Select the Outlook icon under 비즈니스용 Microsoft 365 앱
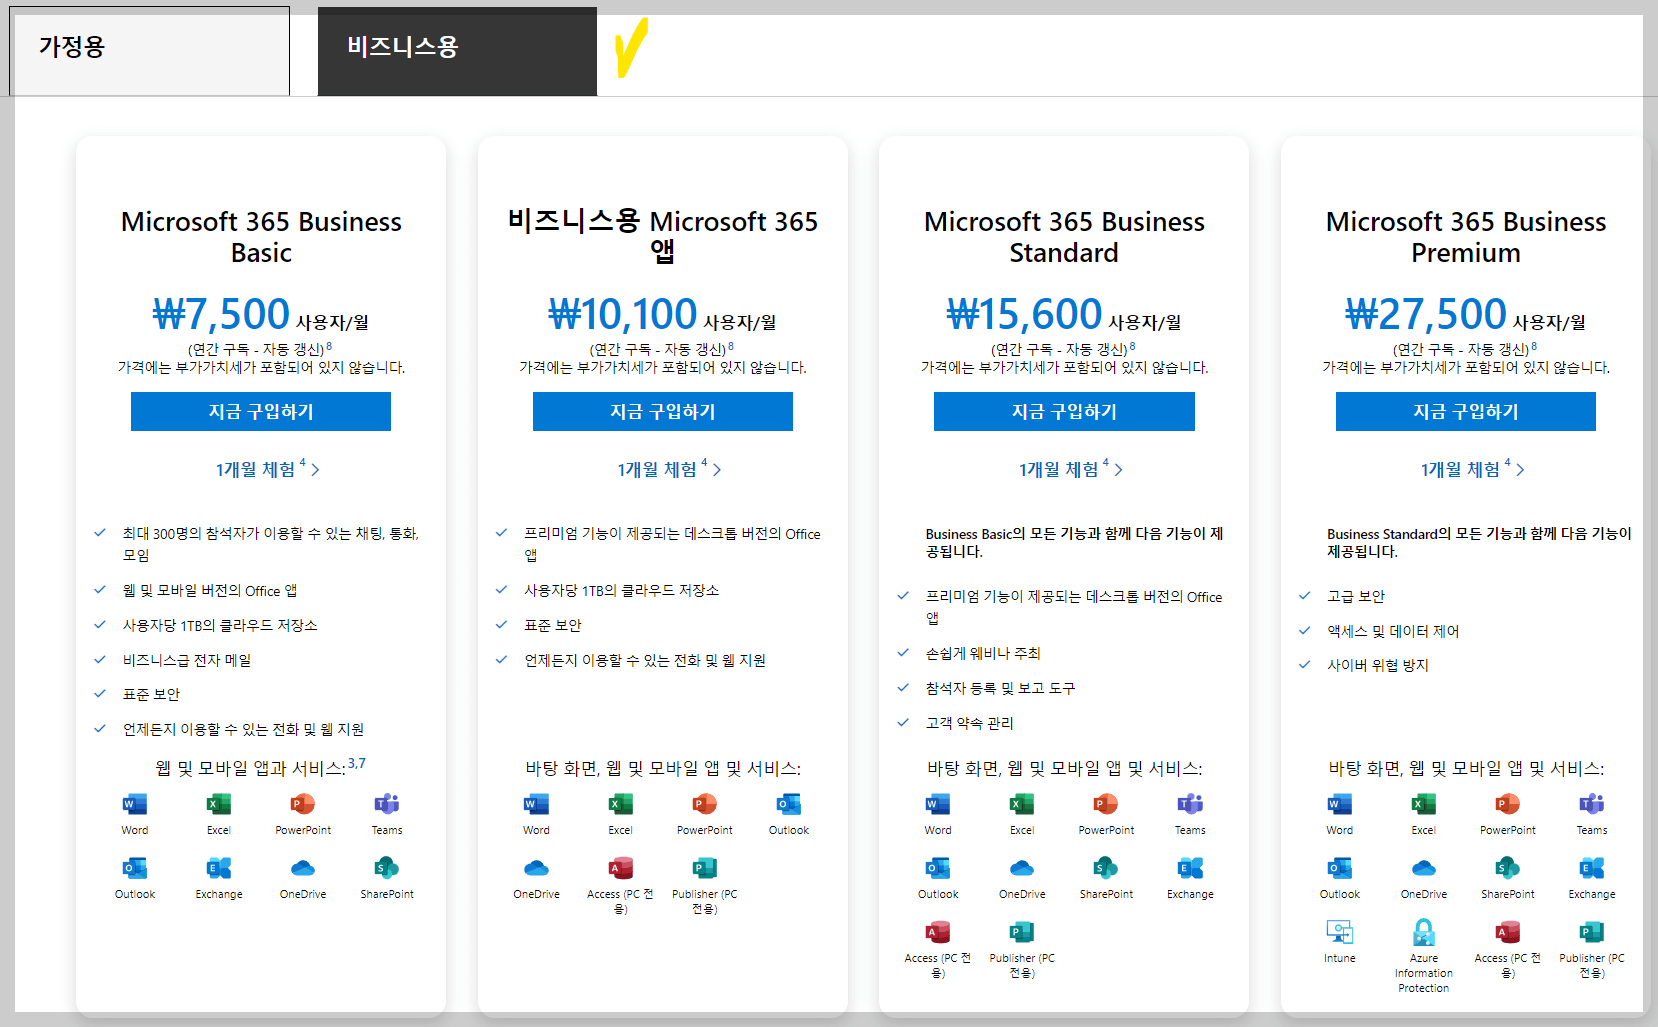The height and width of the screenshot is (1027, 1658). coord(788,806)
